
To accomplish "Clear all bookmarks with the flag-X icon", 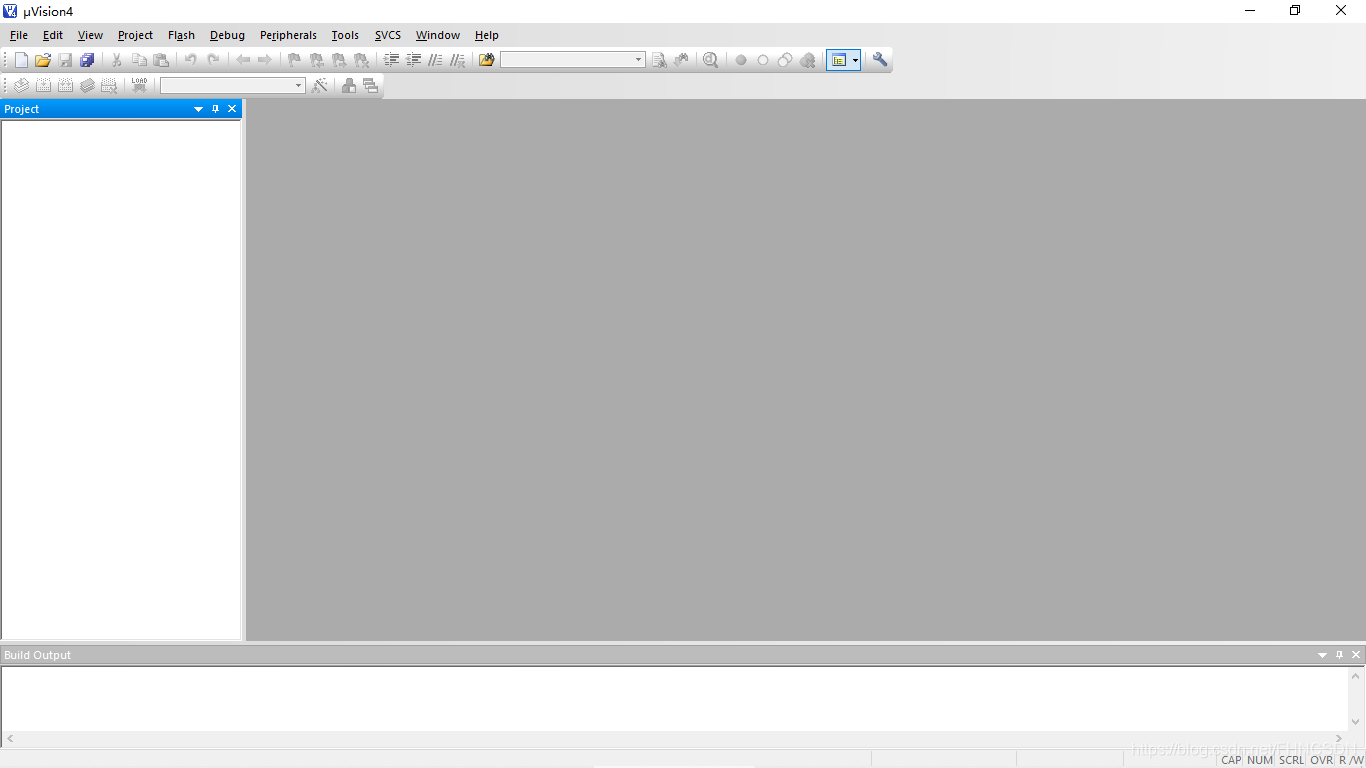I will pos(361,60).
